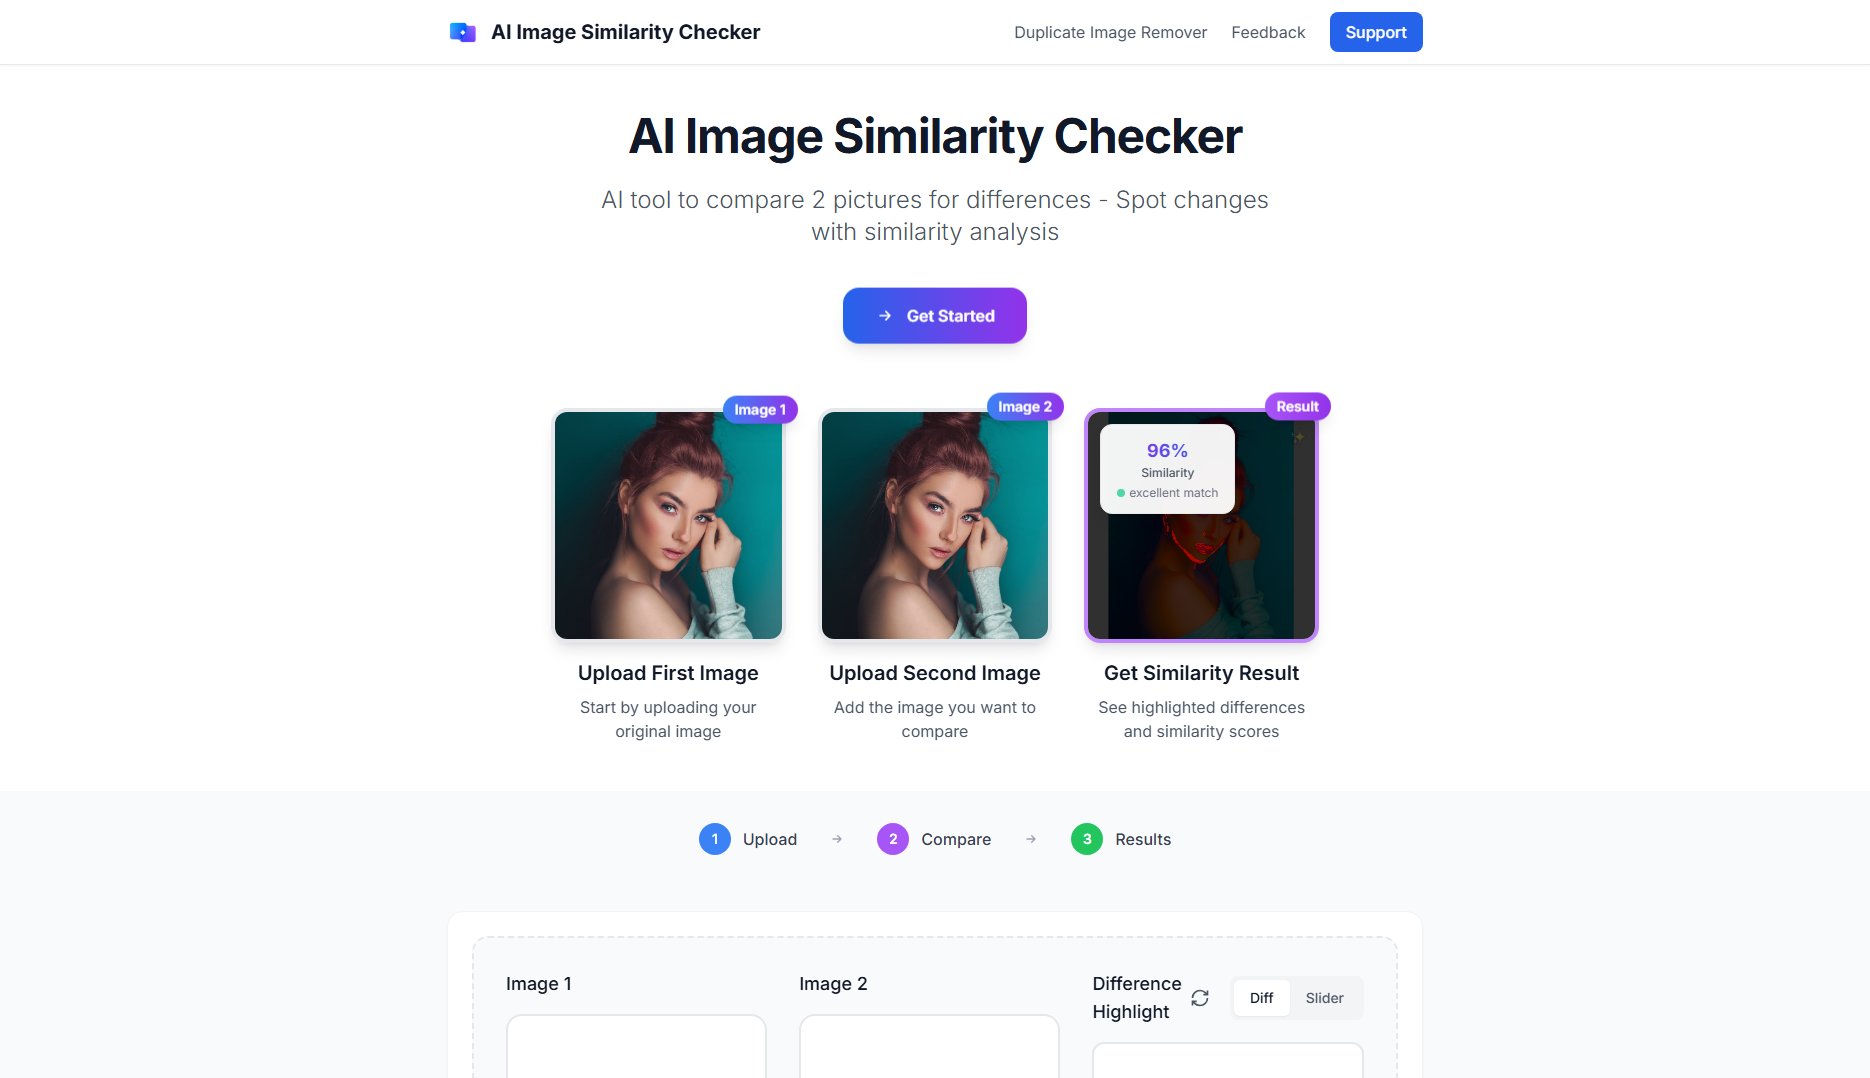The width and height of the screenshot is (1870, 1078).
Task: Click the step 3 Results circle
Action: [x=1087, y=839]
